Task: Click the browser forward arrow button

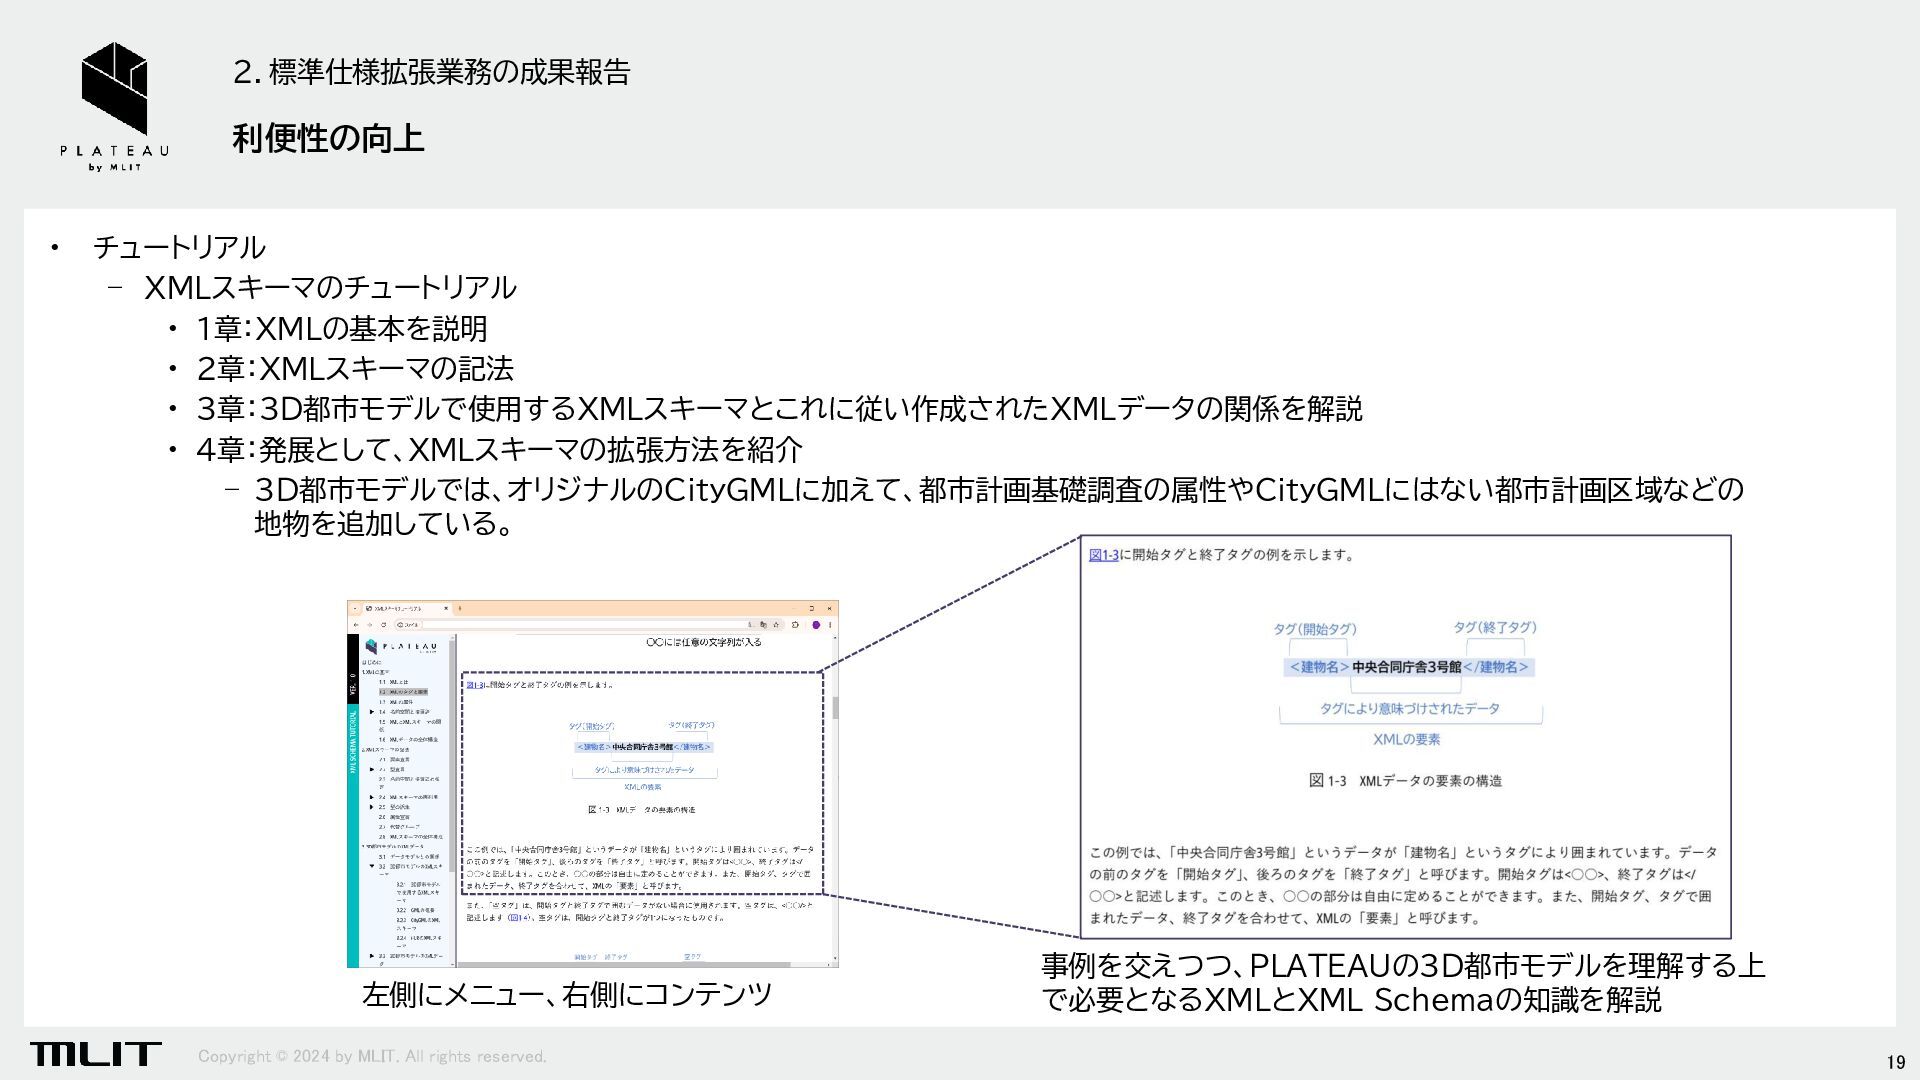Action: click(x=370, y=625)
